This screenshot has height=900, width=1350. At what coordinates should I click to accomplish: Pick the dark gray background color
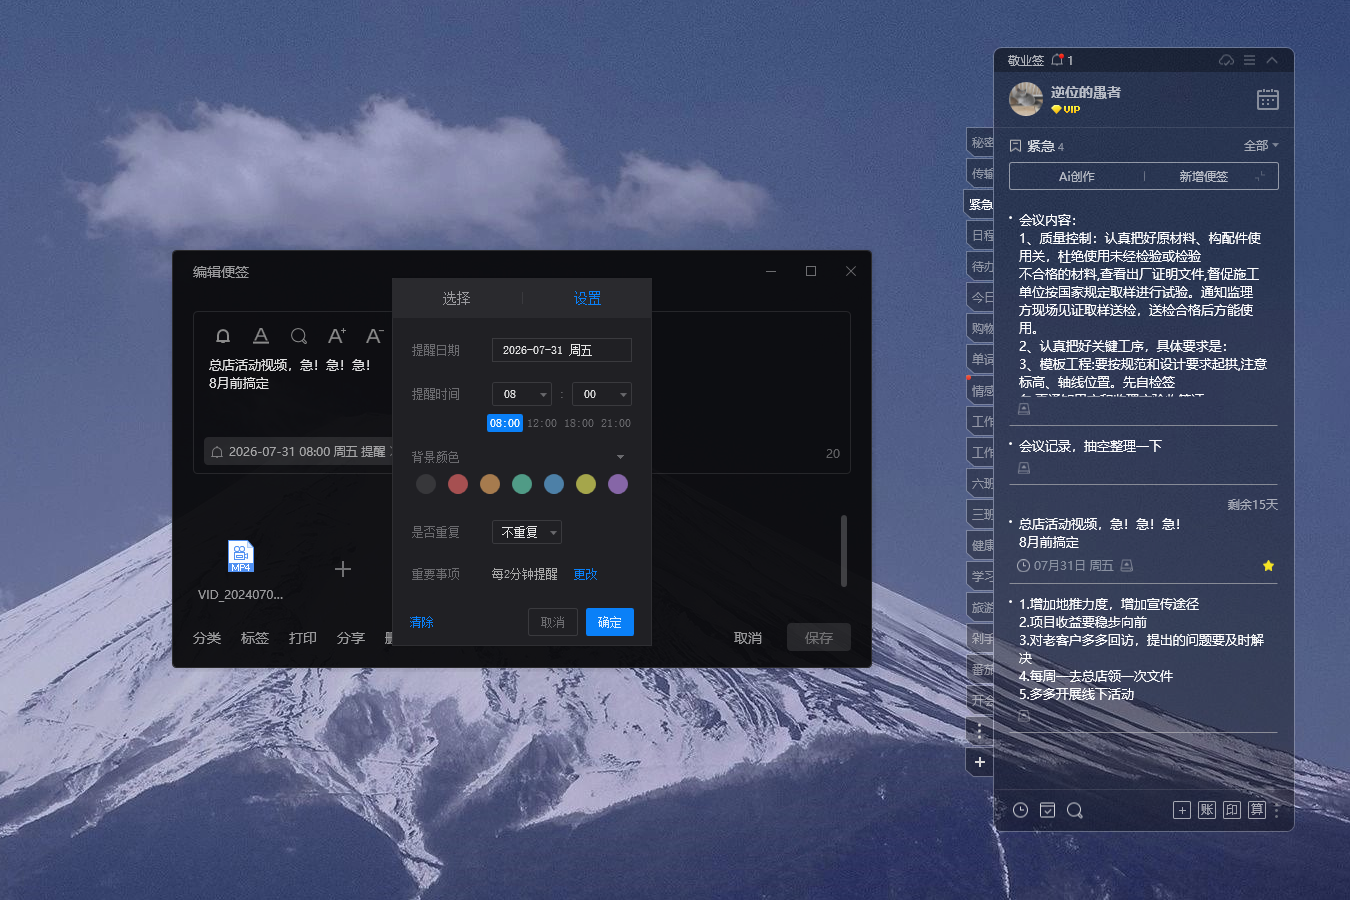pyautogui.click(x=426, y=484)
